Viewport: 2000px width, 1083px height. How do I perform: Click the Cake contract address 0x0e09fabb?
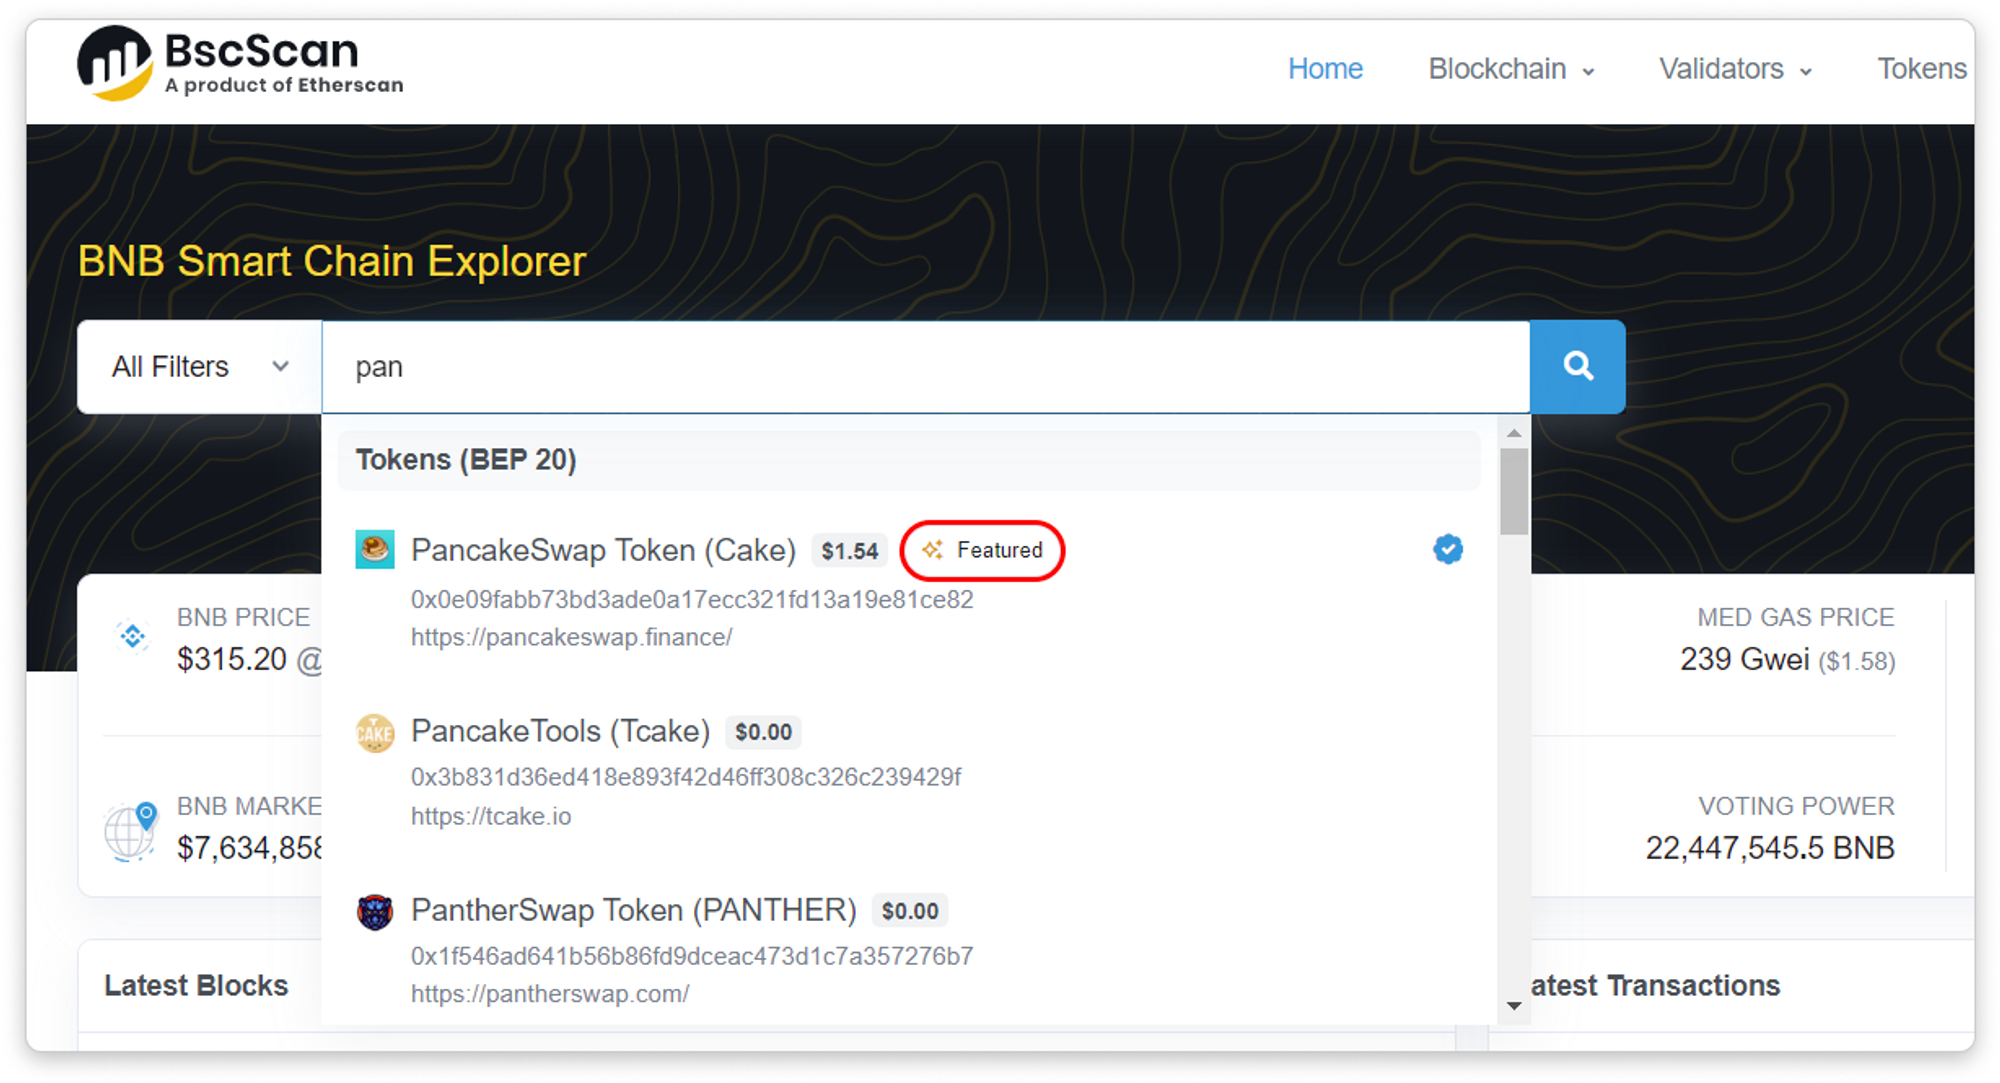(x=692, y=600)
